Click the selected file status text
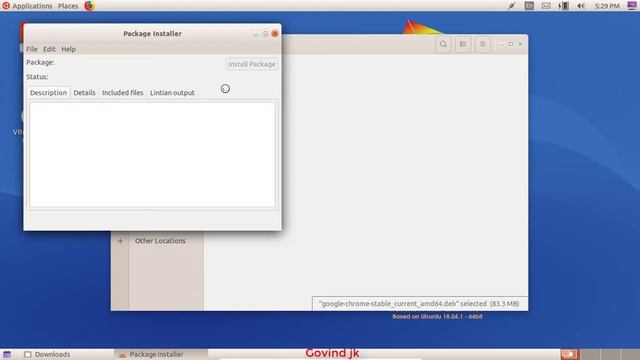 point(419,304)
